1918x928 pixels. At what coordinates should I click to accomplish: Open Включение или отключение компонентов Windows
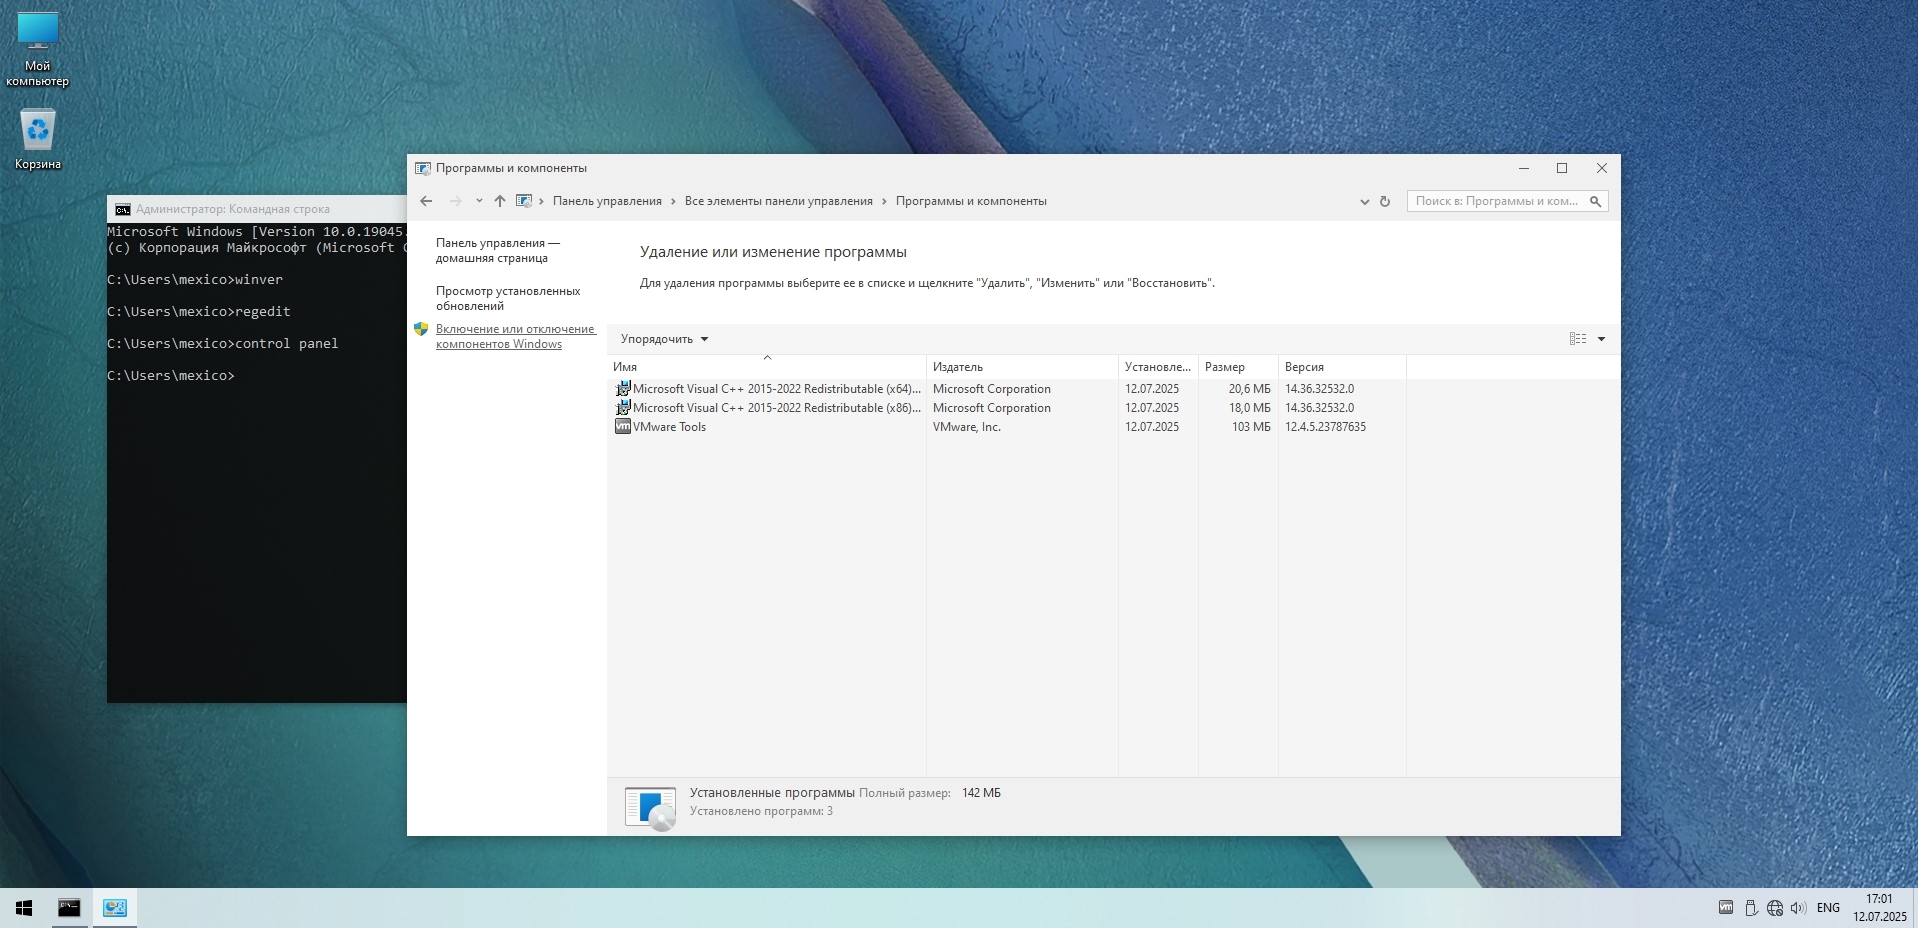(x=515, y=336)
